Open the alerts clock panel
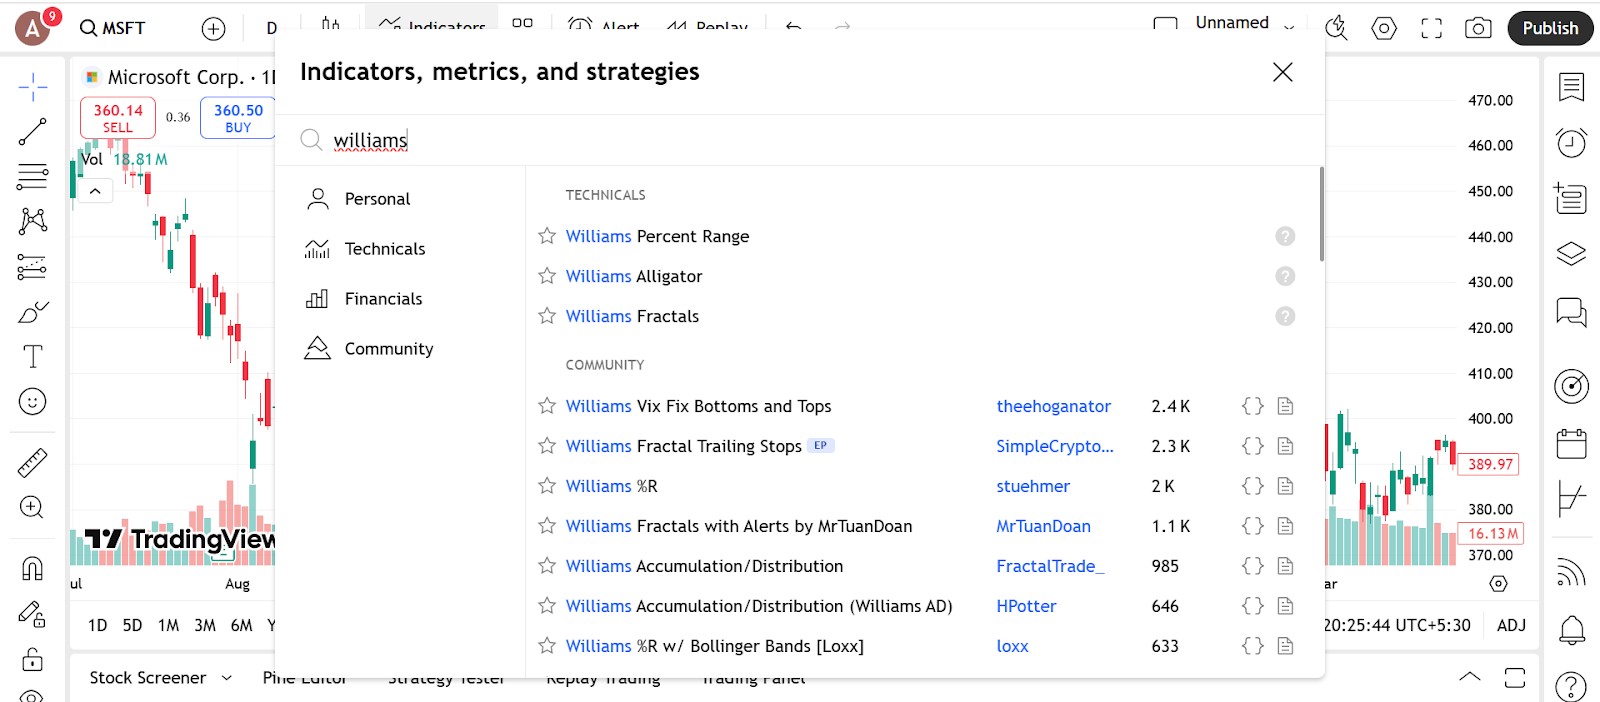 1571,143
